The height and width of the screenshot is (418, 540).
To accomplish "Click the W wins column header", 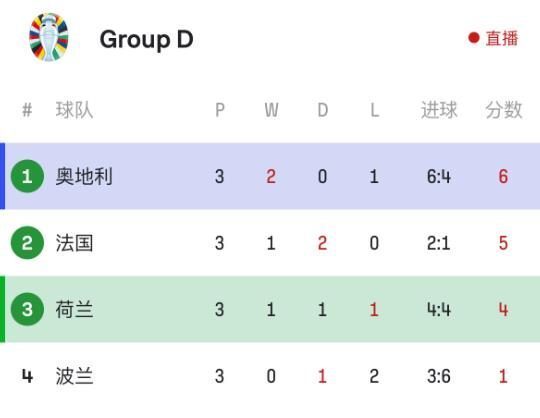I will click(x=271, y=111).
